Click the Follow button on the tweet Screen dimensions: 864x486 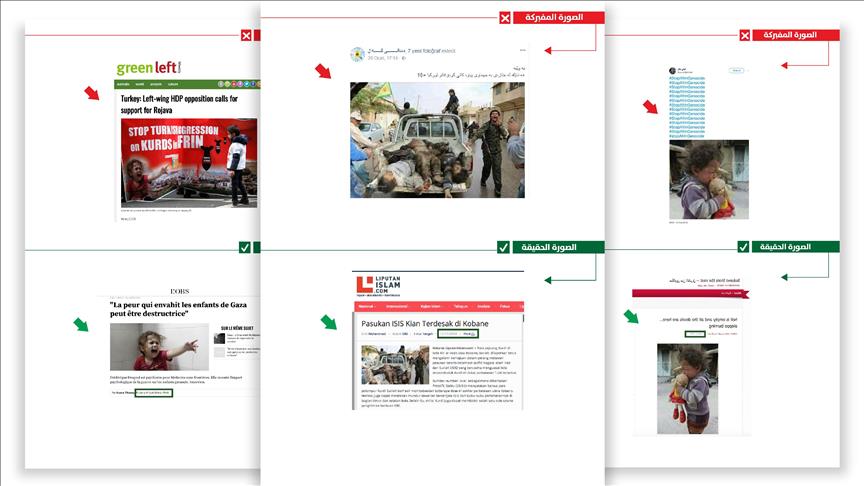click(x=737, y=71)
